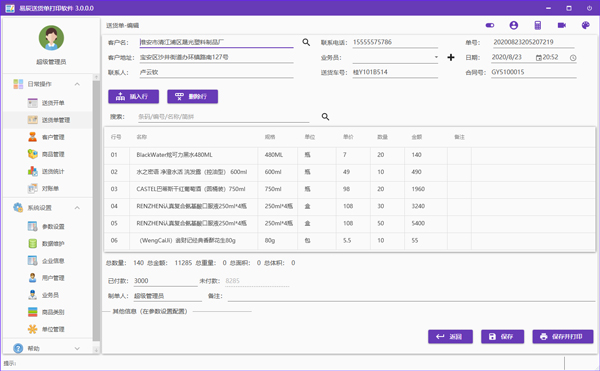Open the clock time picker icon

[573, 58]
